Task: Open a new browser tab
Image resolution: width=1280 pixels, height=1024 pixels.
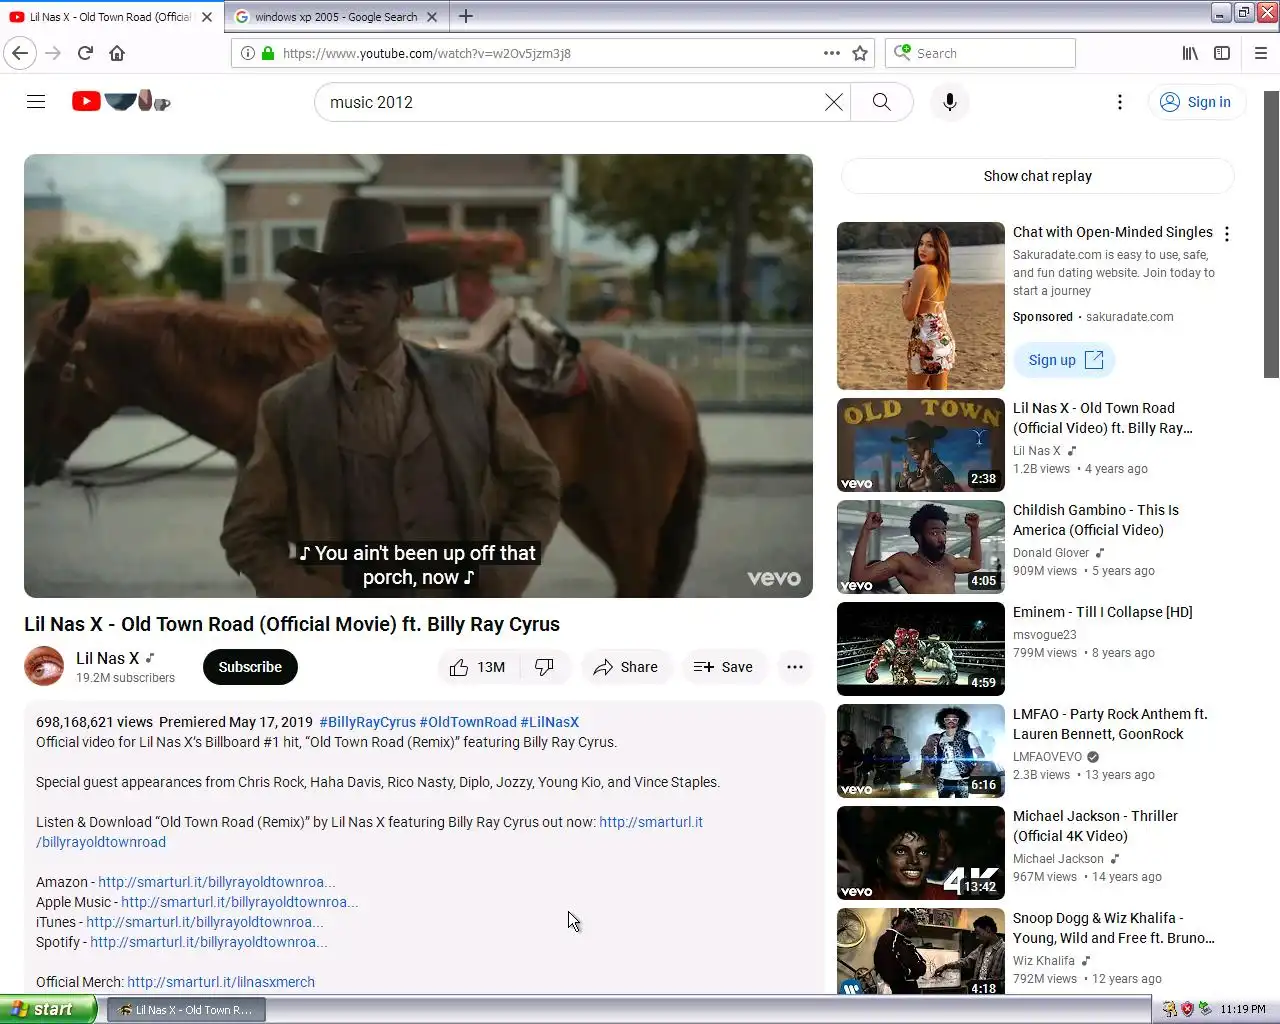Action: (x=466, y=16)
